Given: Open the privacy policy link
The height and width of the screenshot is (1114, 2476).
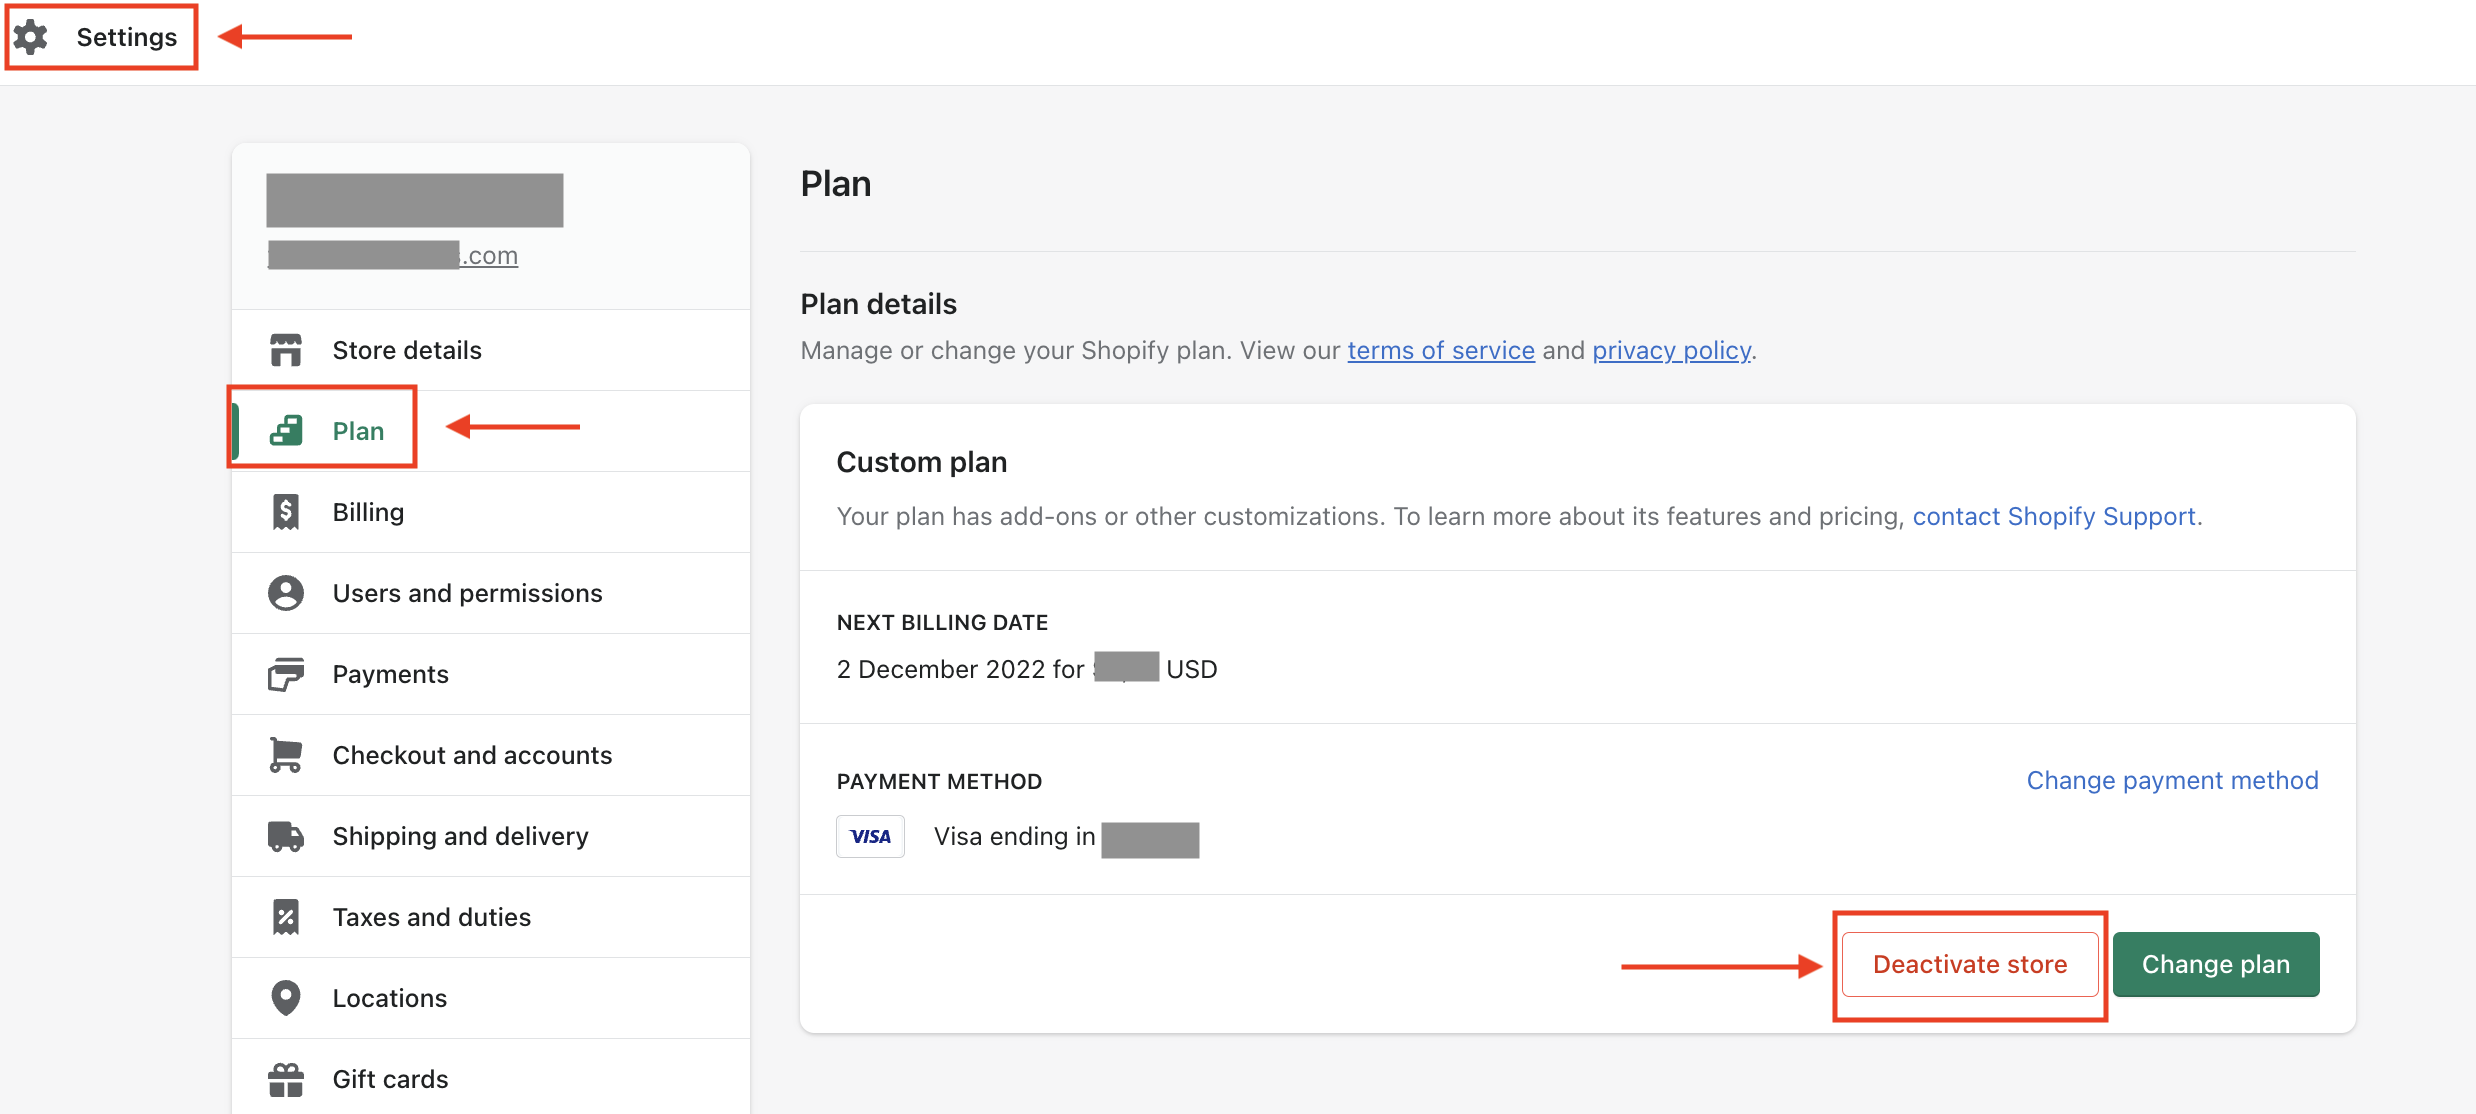Looking at the screenshot, I should point(1672,350).
